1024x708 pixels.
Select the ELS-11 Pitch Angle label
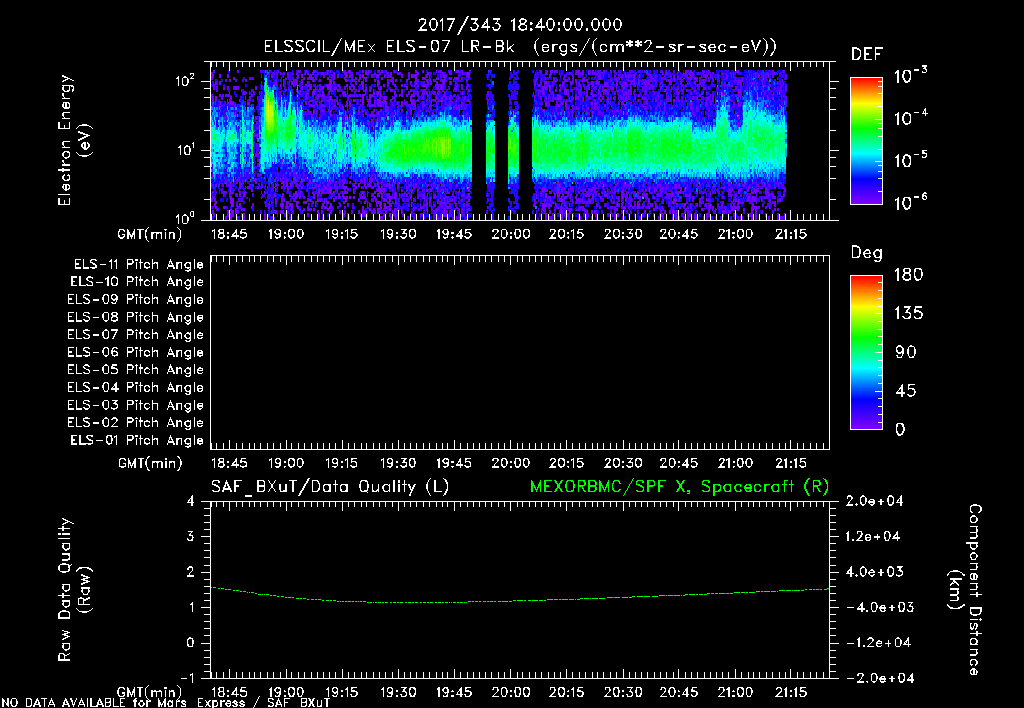tap(138, 265)
